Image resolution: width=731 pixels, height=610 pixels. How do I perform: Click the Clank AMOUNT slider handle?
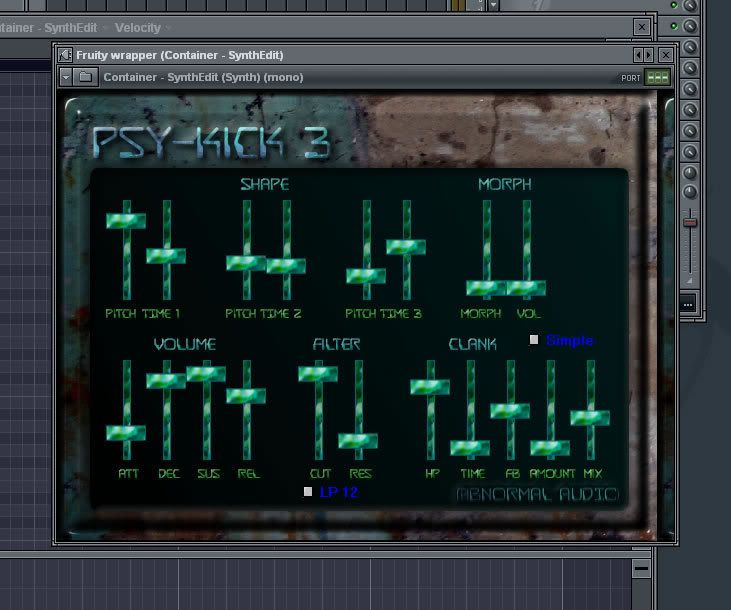(550, 448)
